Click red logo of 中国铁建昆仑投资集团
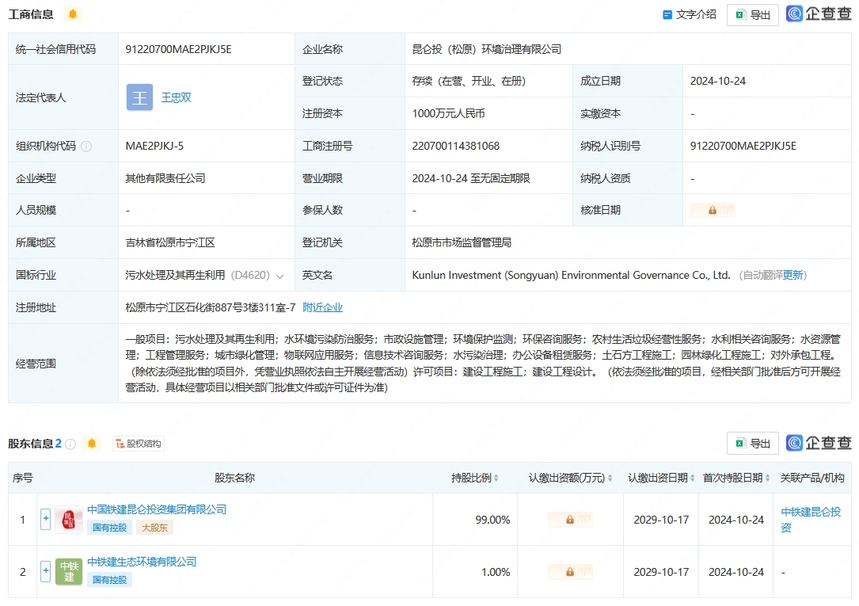The width and height of the screenshot is (859, 606). [x=68, y=519]
